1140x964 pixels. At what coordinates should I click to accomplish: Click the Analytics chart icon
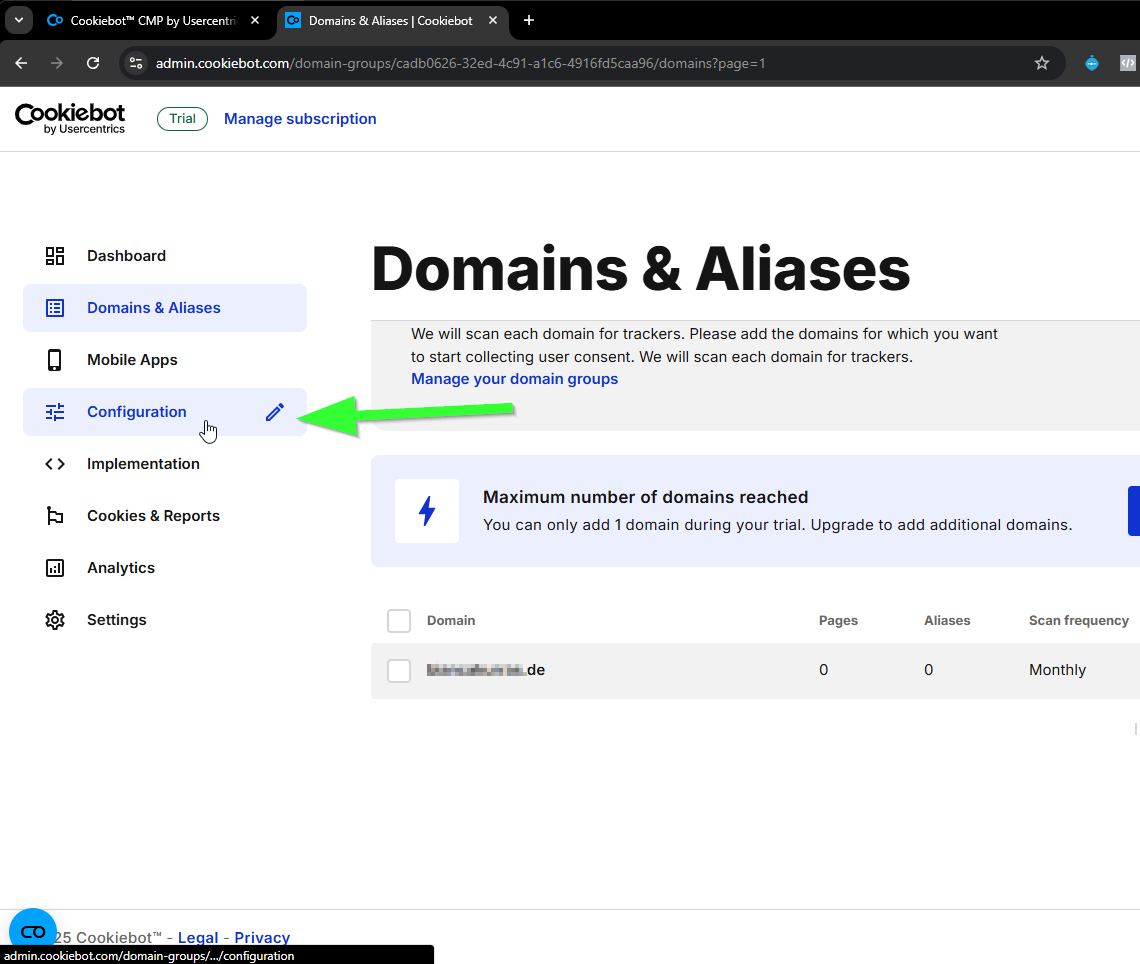pyautogui.click(x=55, y=568)
